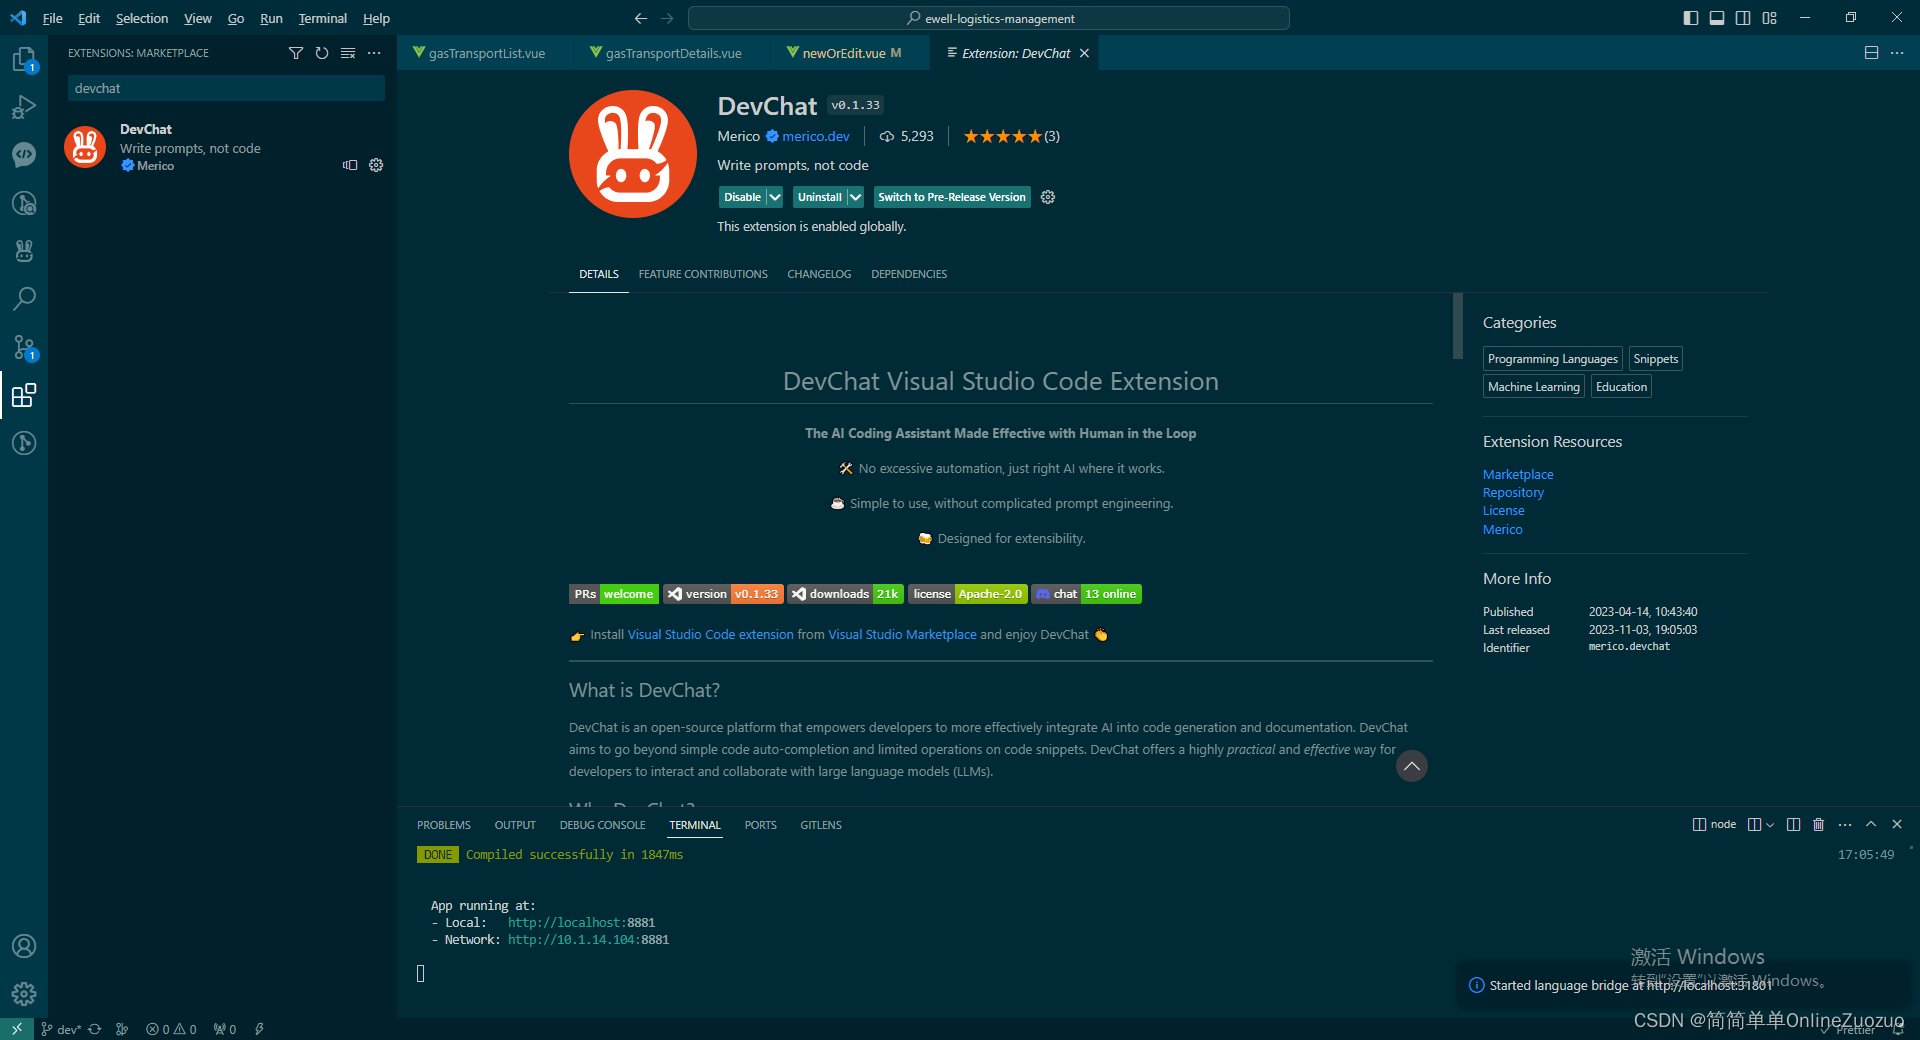
Task: Click sync-ignored icon on DevChat list item
Action: click(350, 165)
